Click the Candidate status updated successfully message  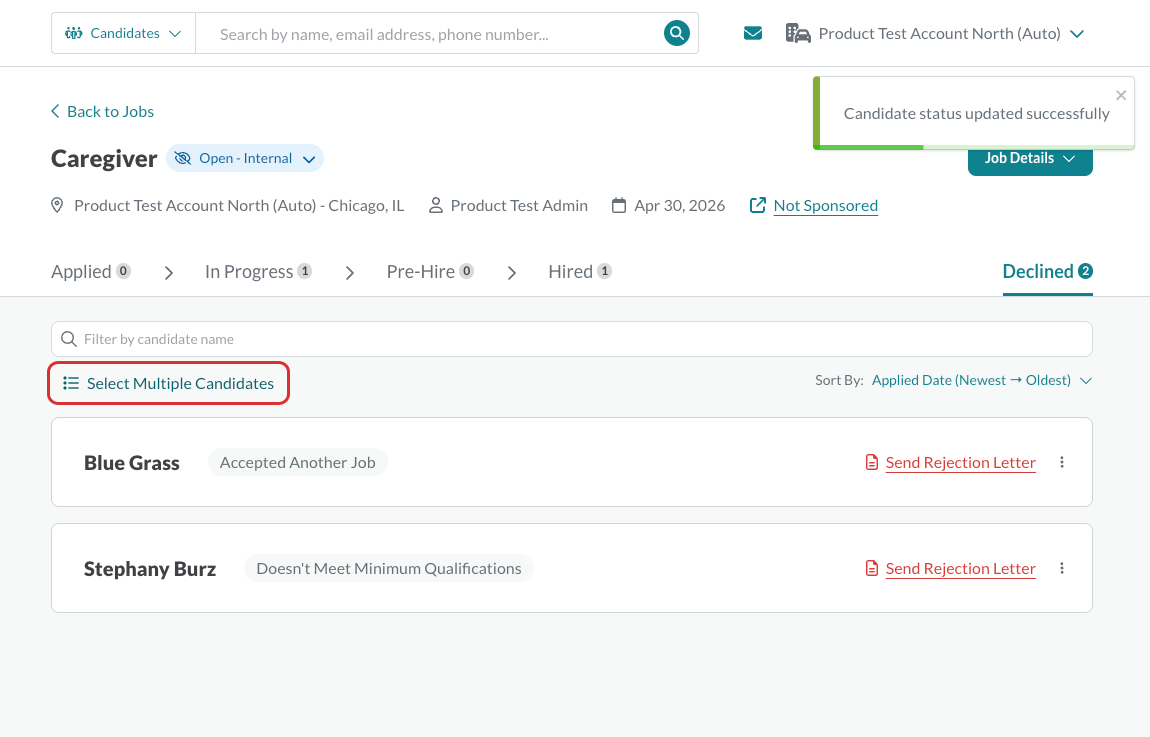point(976,114)
